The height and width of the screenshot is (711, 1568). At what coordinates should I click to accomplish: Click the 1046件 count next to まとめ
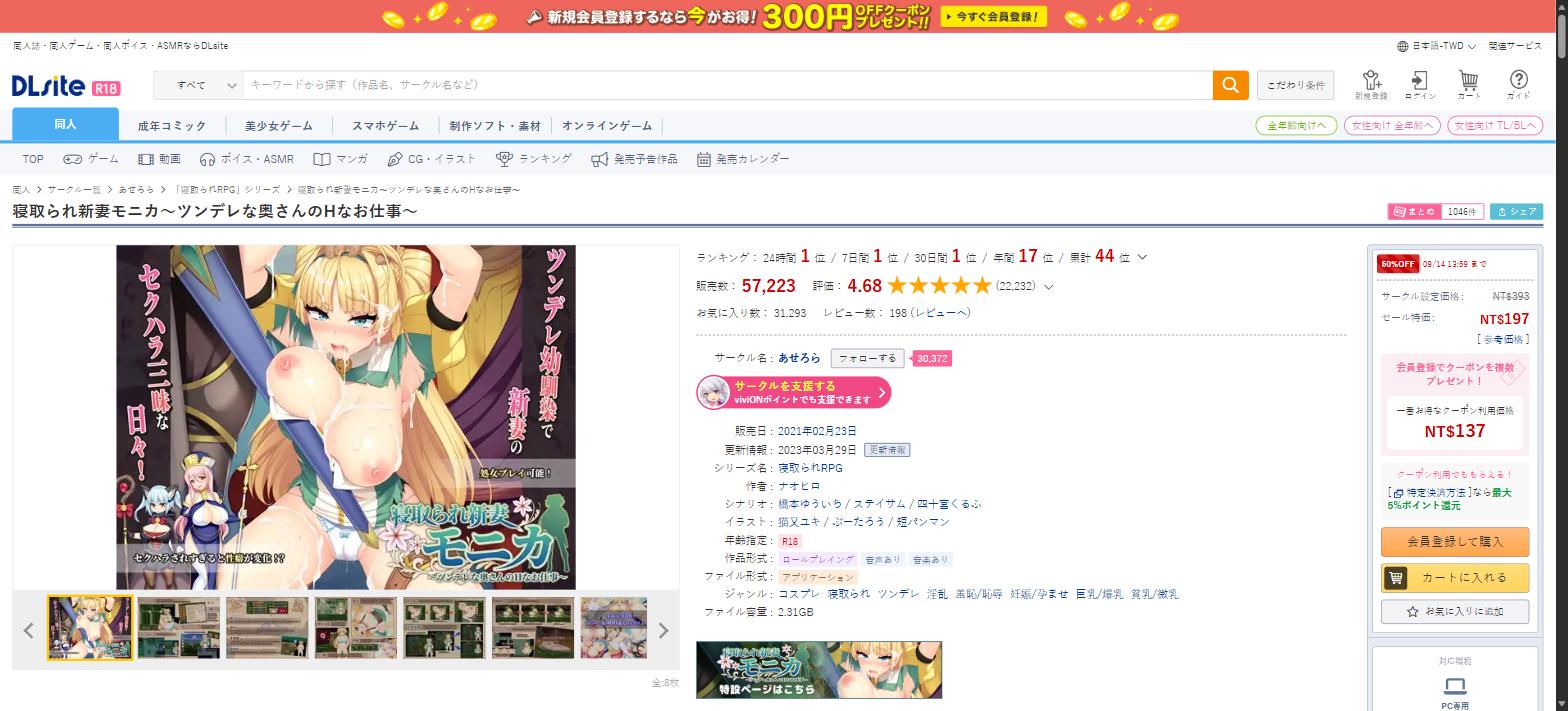point(1462,212)
